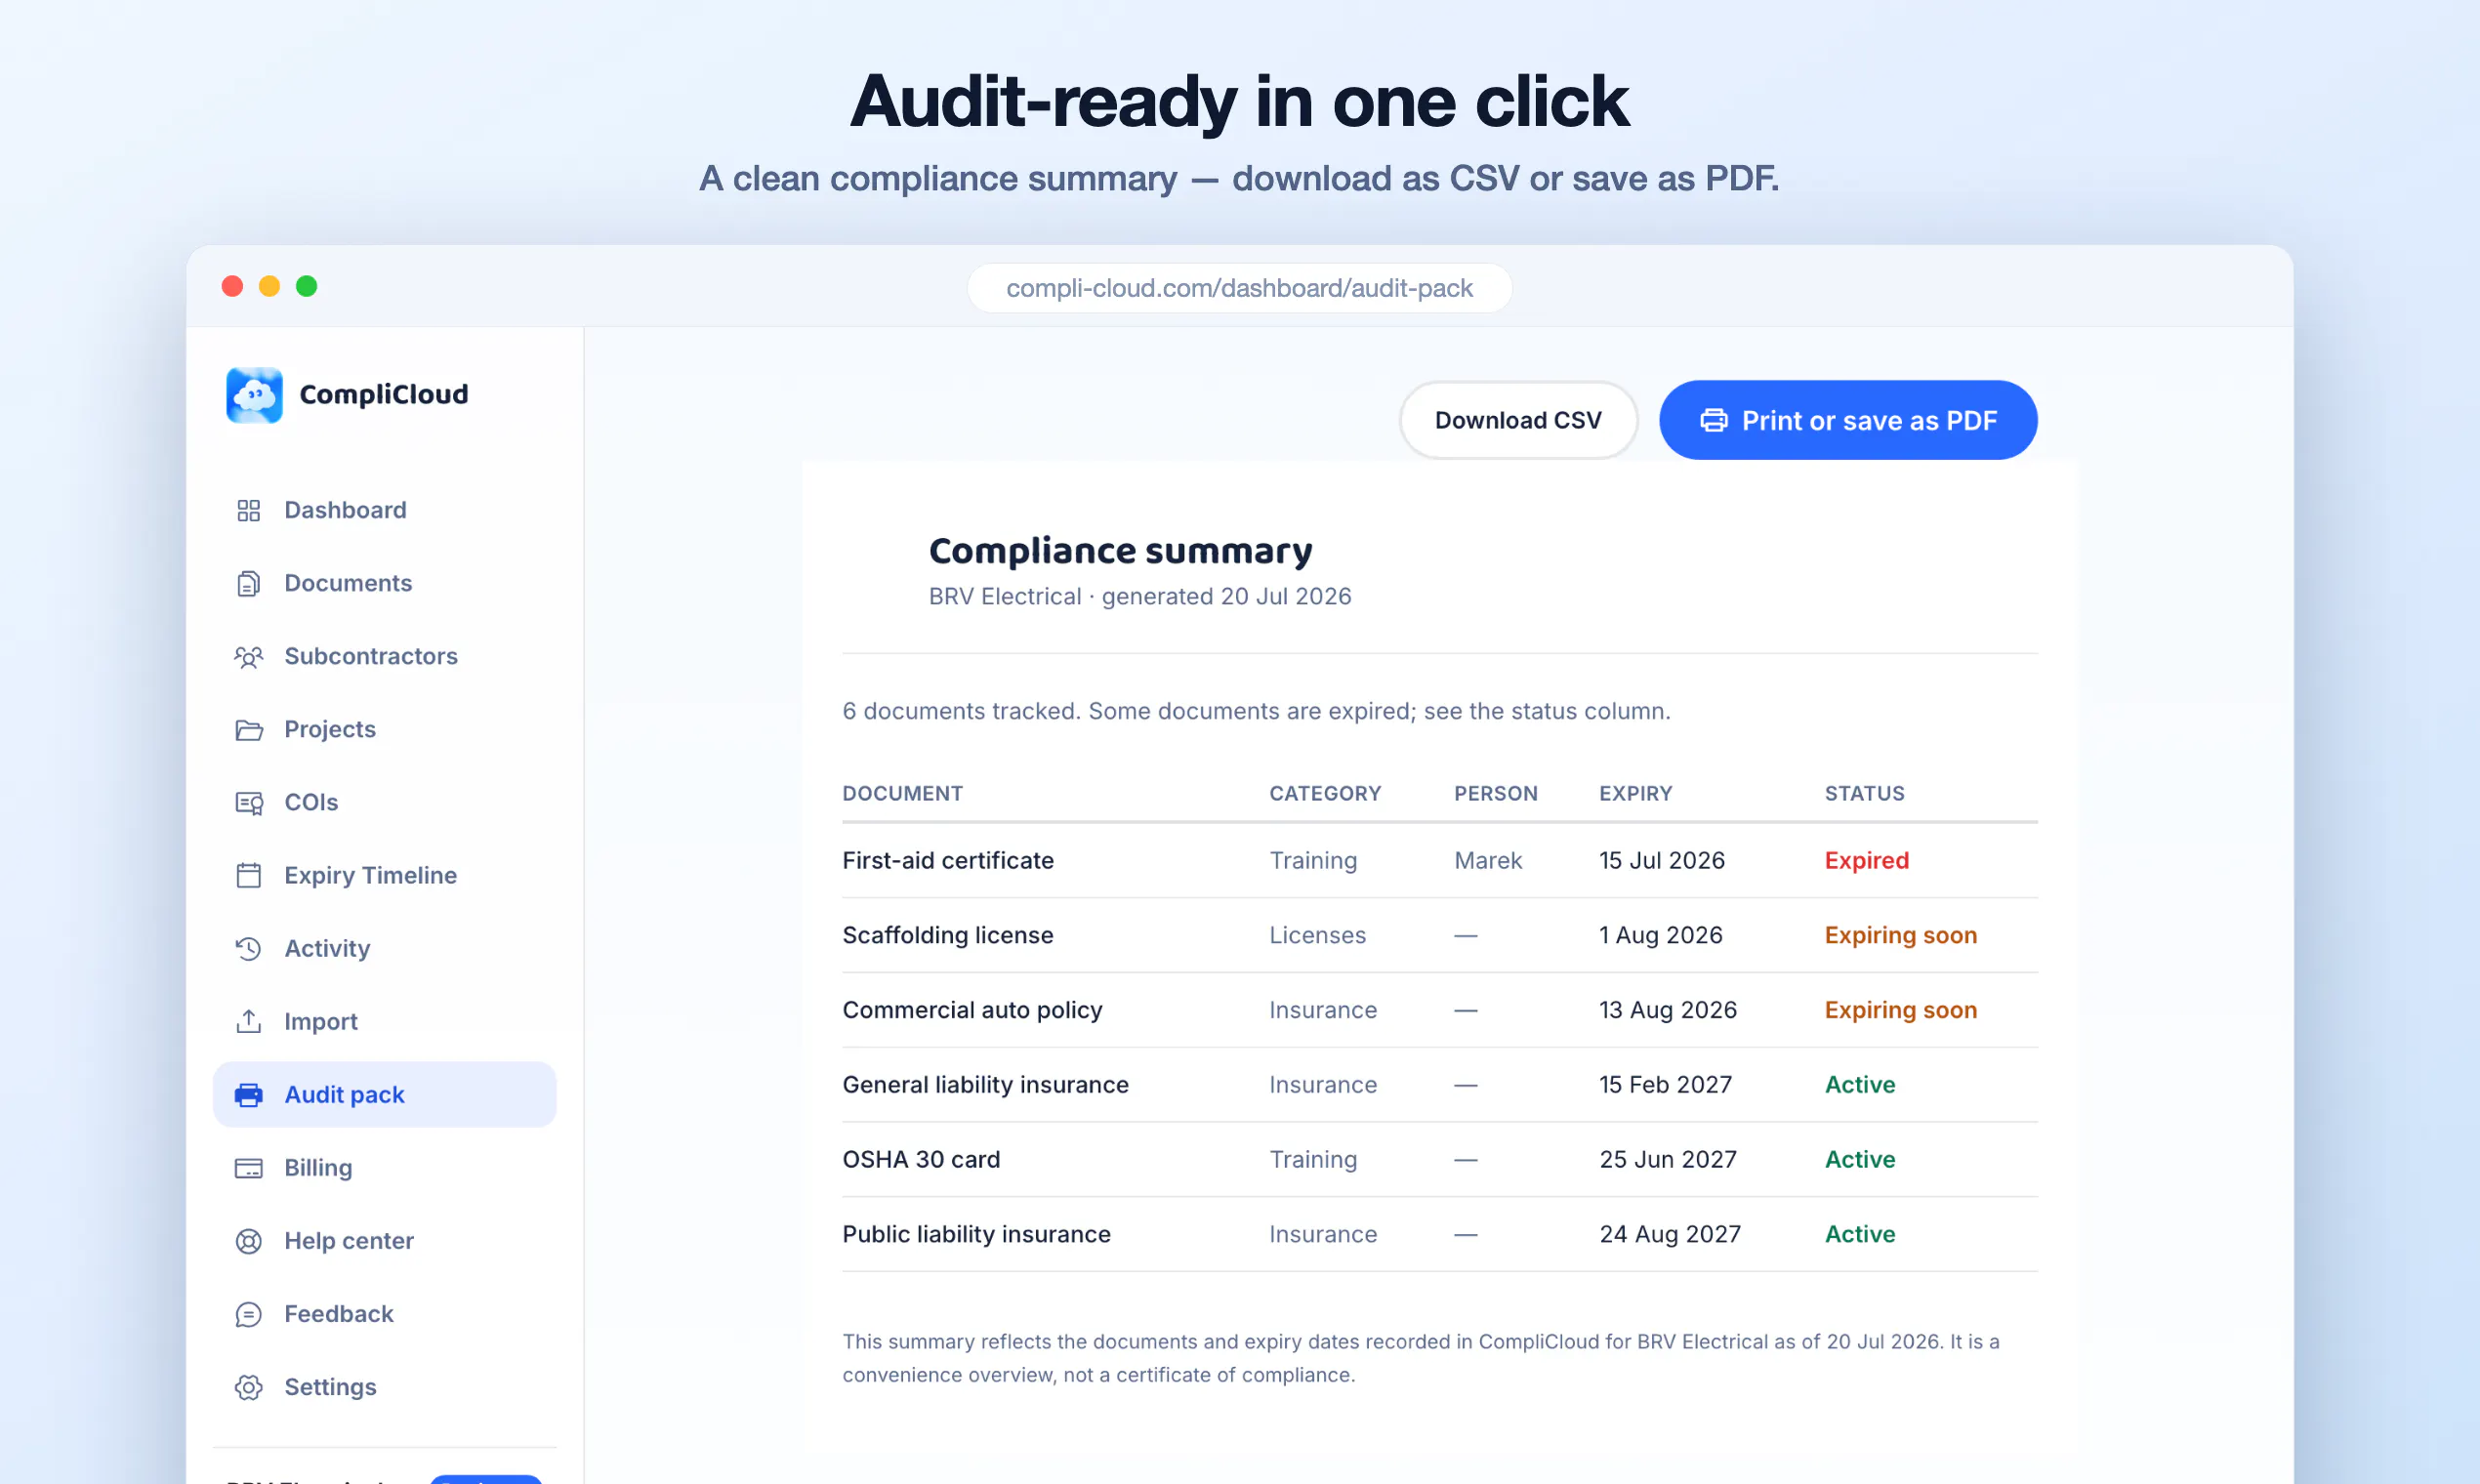
Task: Click the Compliance summary heading
Action: [1120, 551]
